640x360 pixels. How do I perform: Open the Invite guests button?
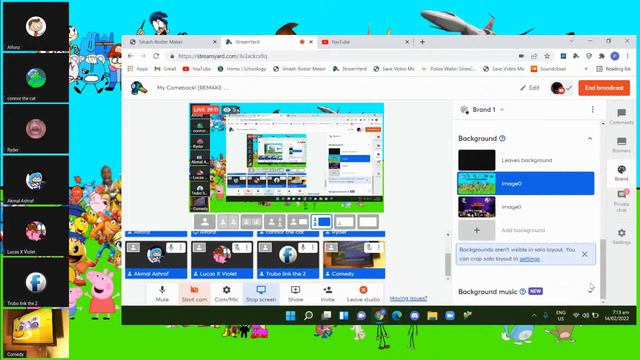pyautogui.click(x=327, y=293)
